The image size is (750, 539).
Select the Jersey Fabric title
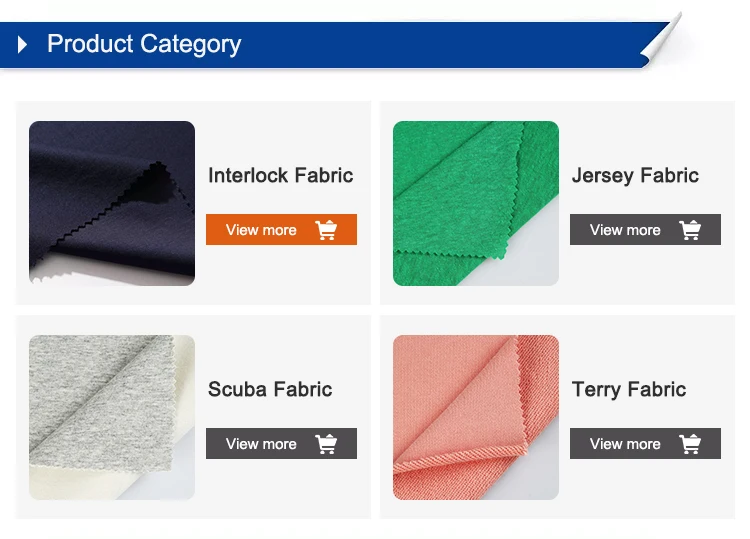point(635,176)
